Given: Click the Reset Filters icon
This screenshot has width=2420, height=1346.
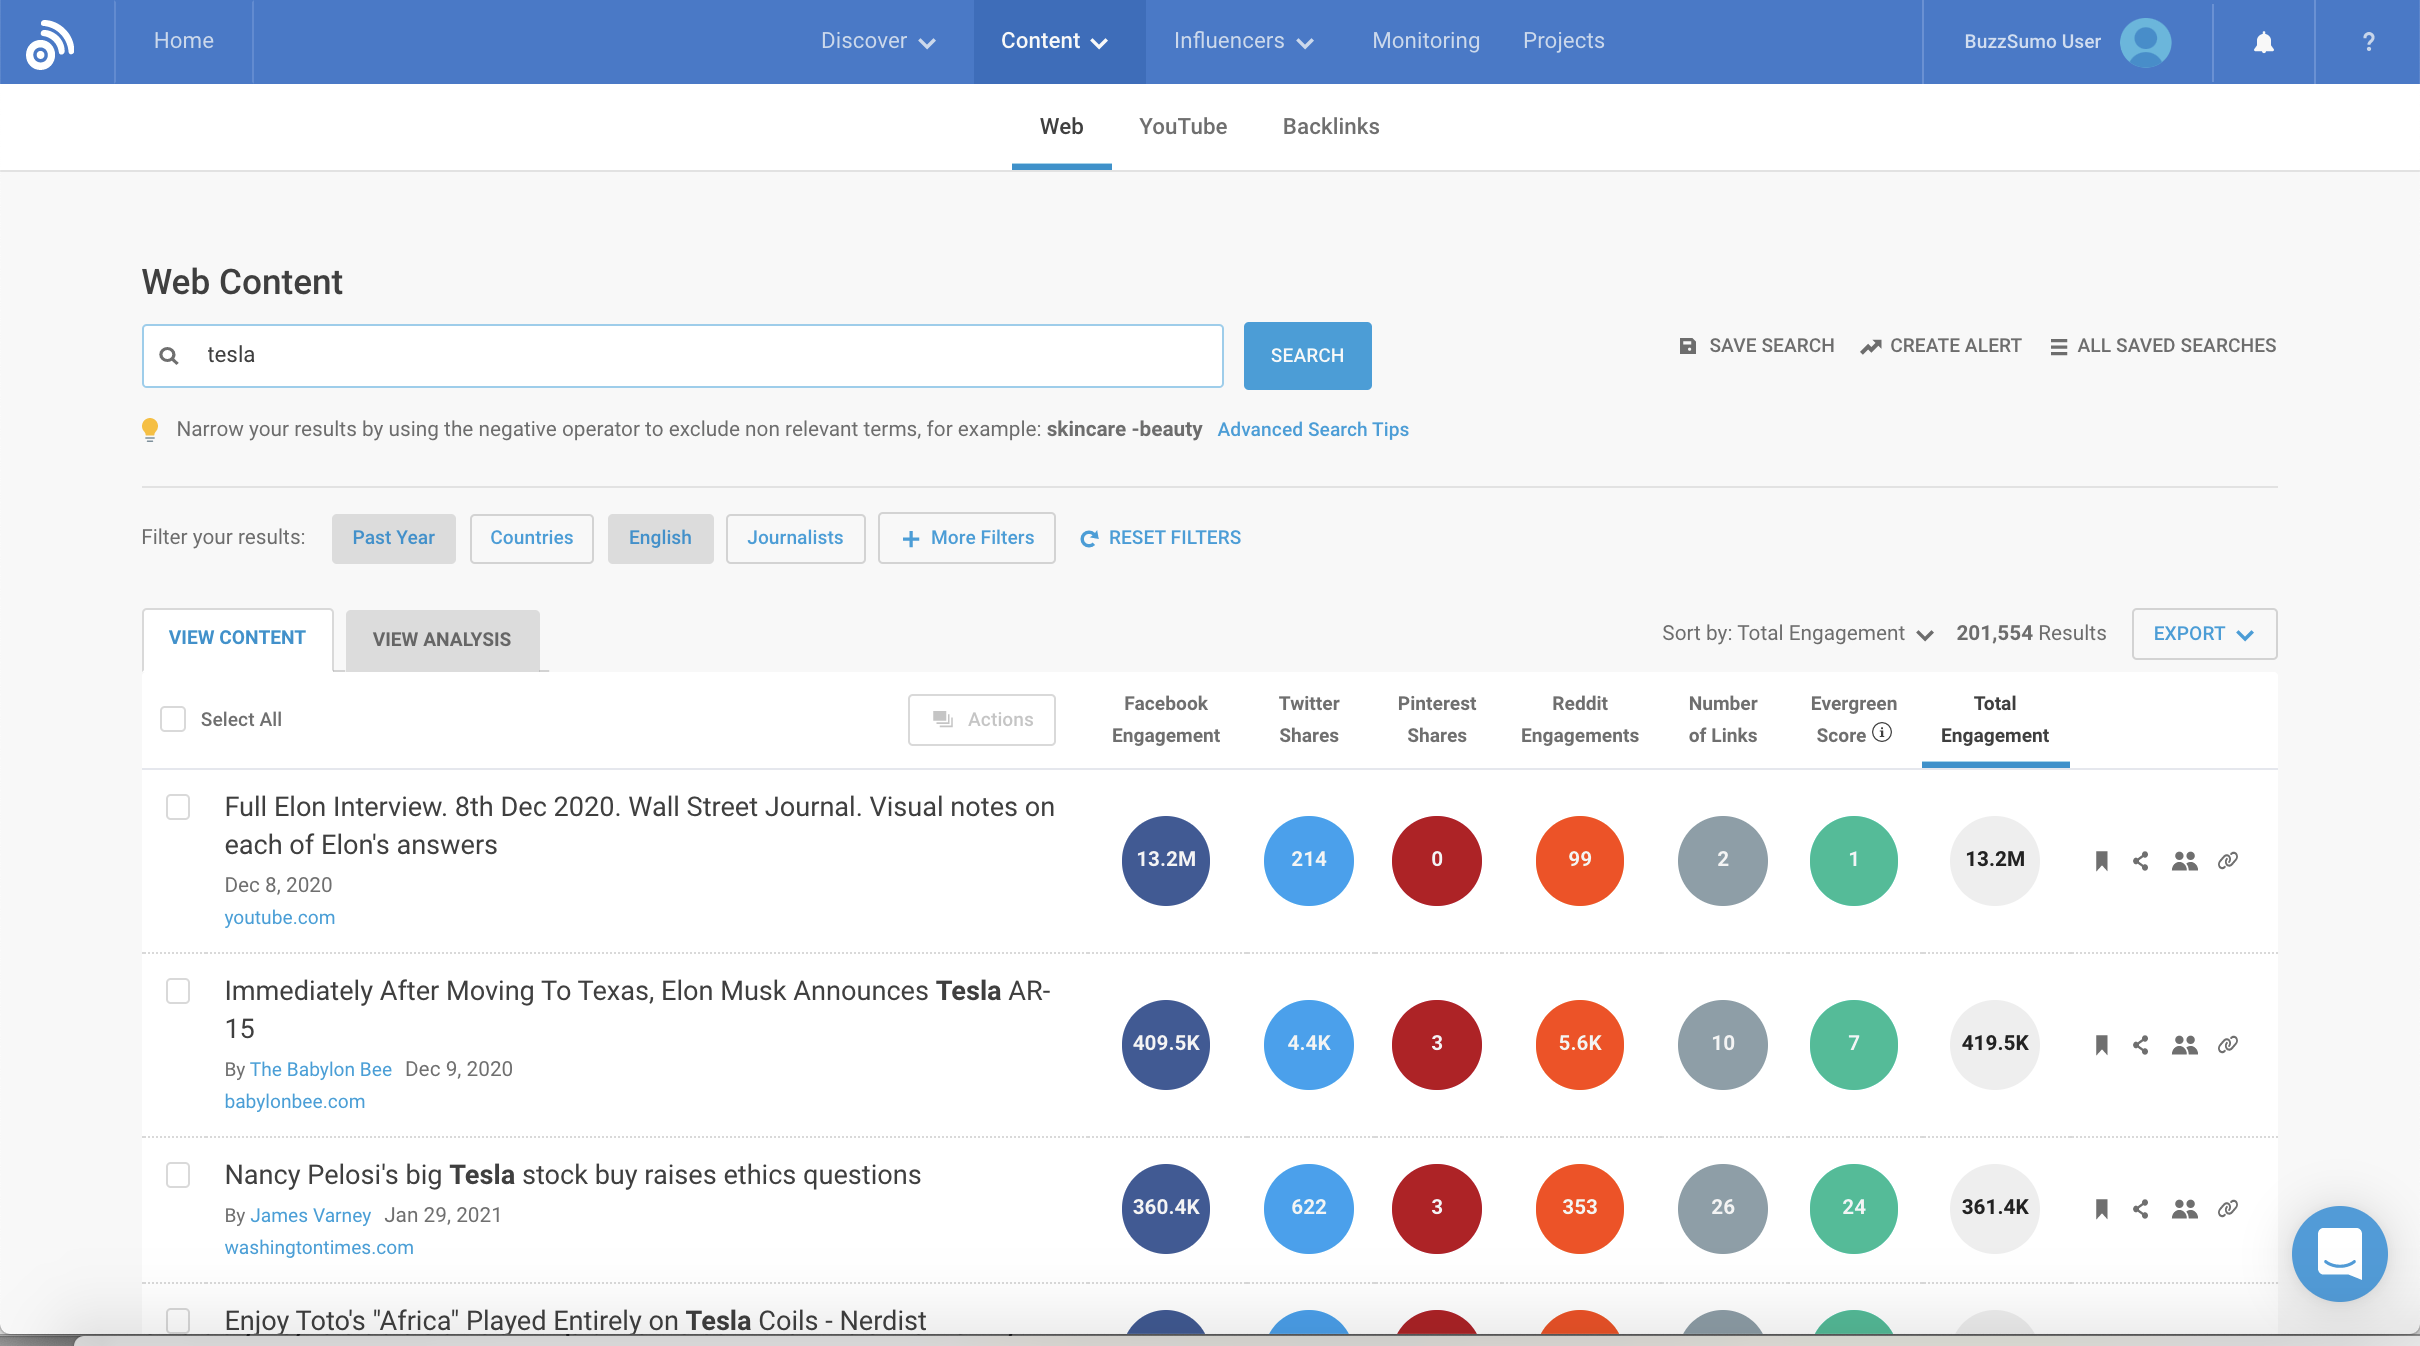Looking at the screenshot, I should pyautogui.click(x=1087, y=537).
